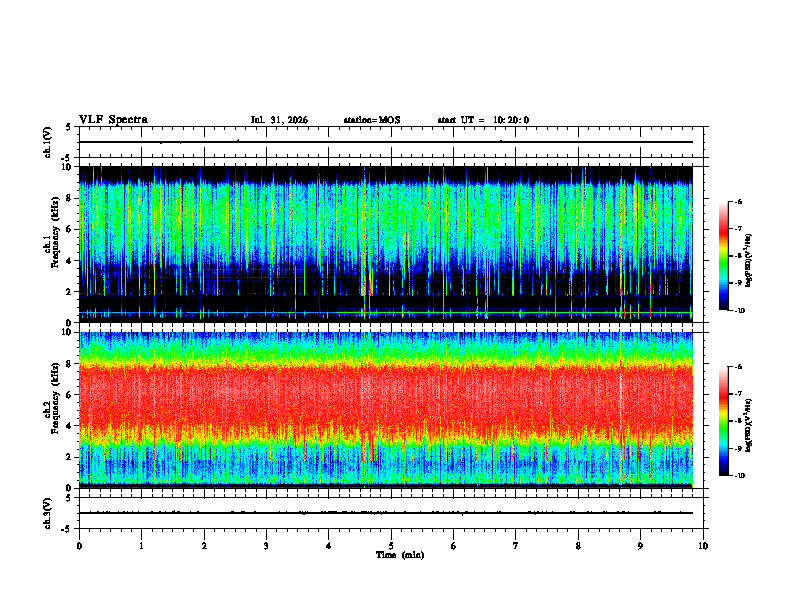Click the ch.1 spectrogram color scale bar

[x=724, y=256]
